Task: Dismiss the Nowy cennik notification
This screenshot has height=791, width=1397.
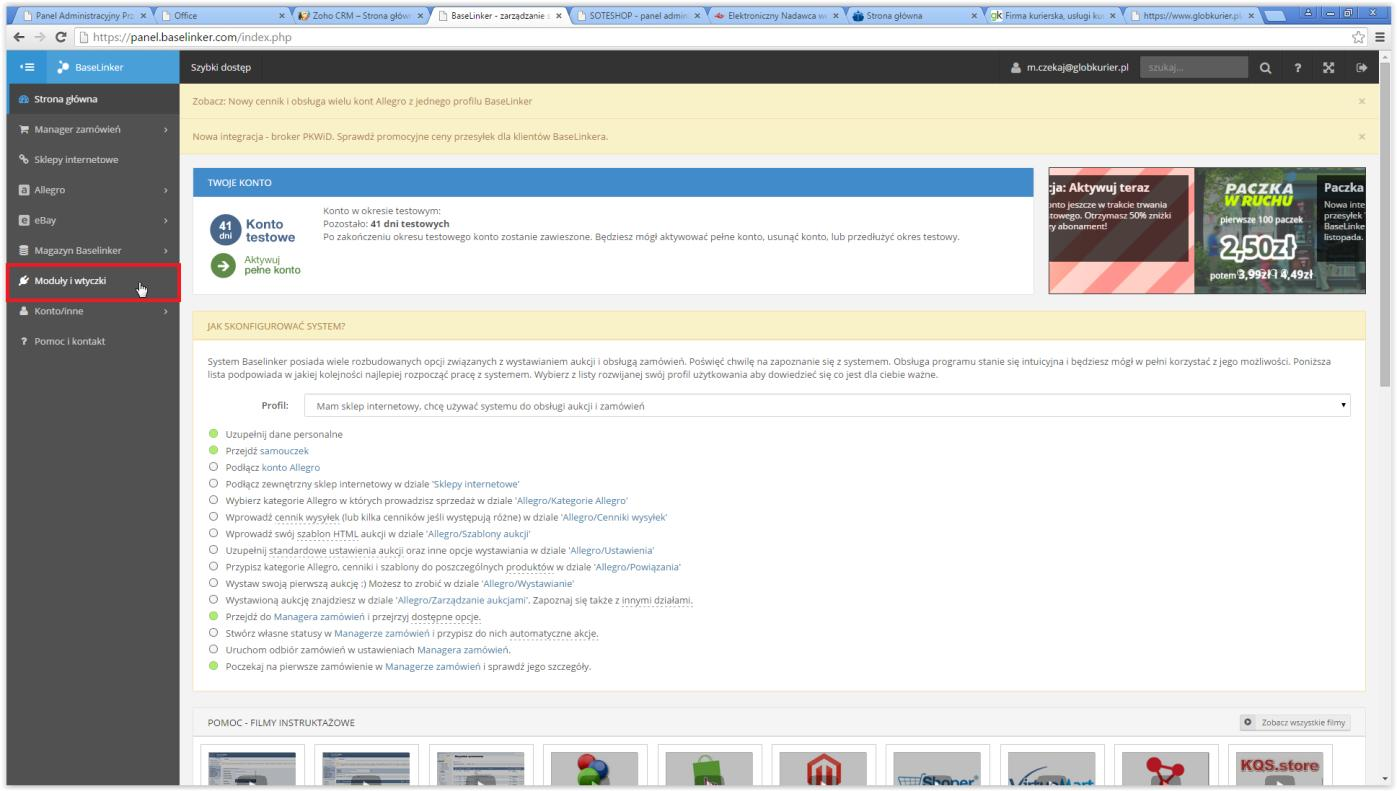Action: pyautogui.click(x=1361, y=102)
